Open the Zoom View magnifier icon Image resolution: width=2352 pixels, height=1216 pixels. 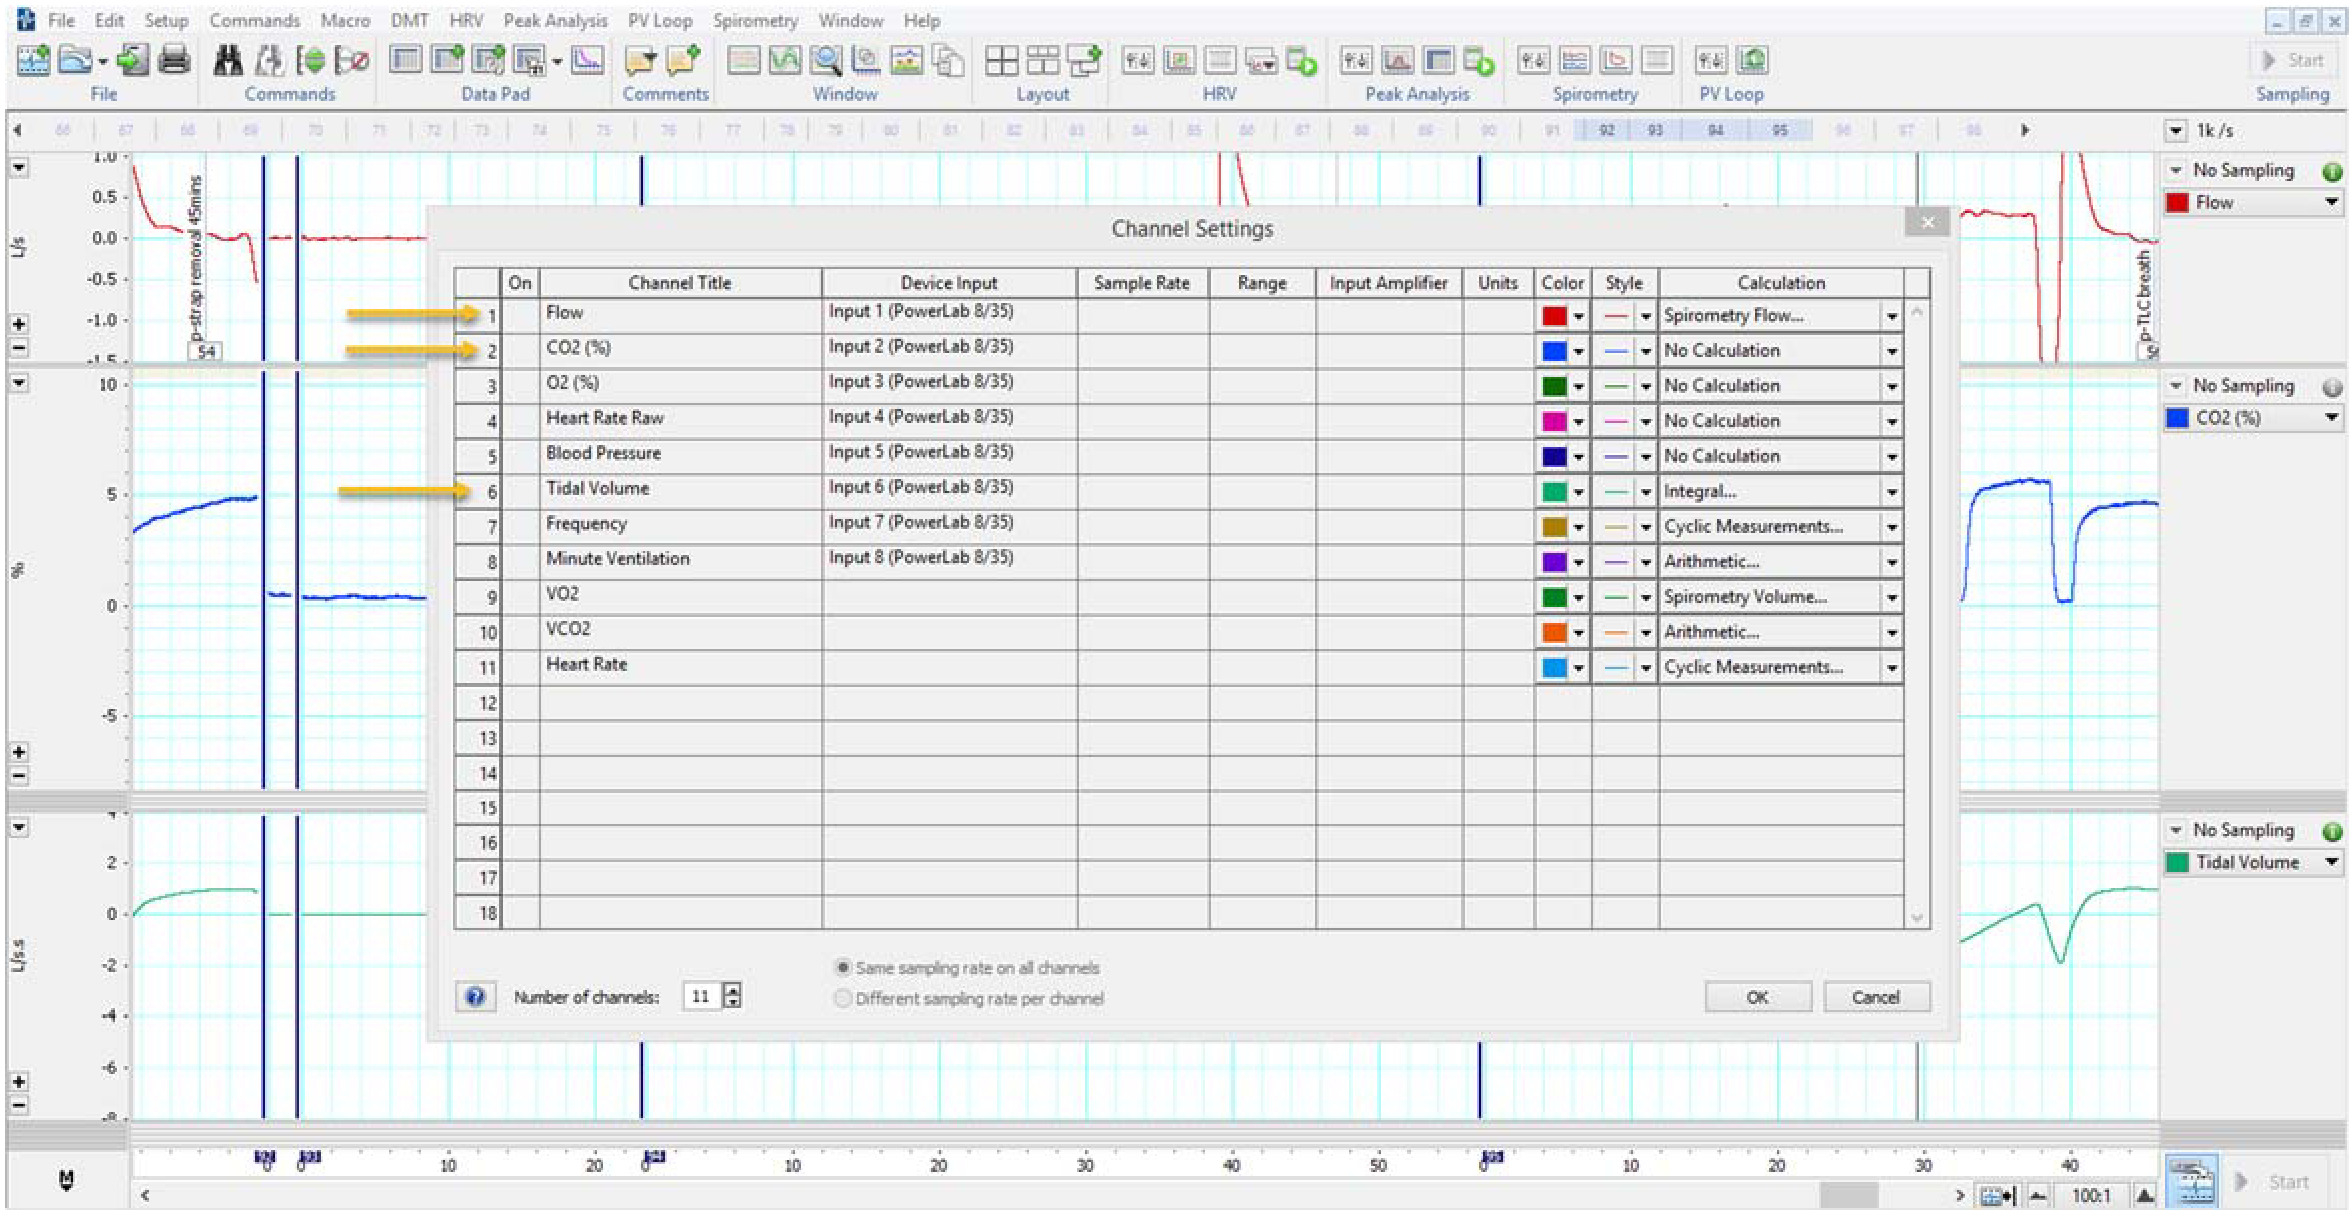825,61
